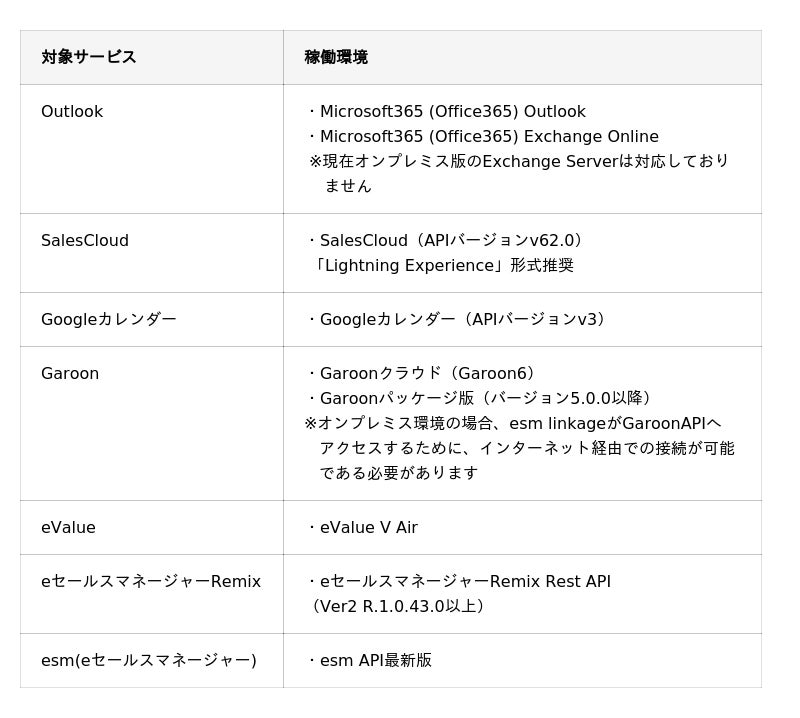Click the 稼働環境 column header
The width and height of the screenshot is (800, 718).
(x=336, y=57)
